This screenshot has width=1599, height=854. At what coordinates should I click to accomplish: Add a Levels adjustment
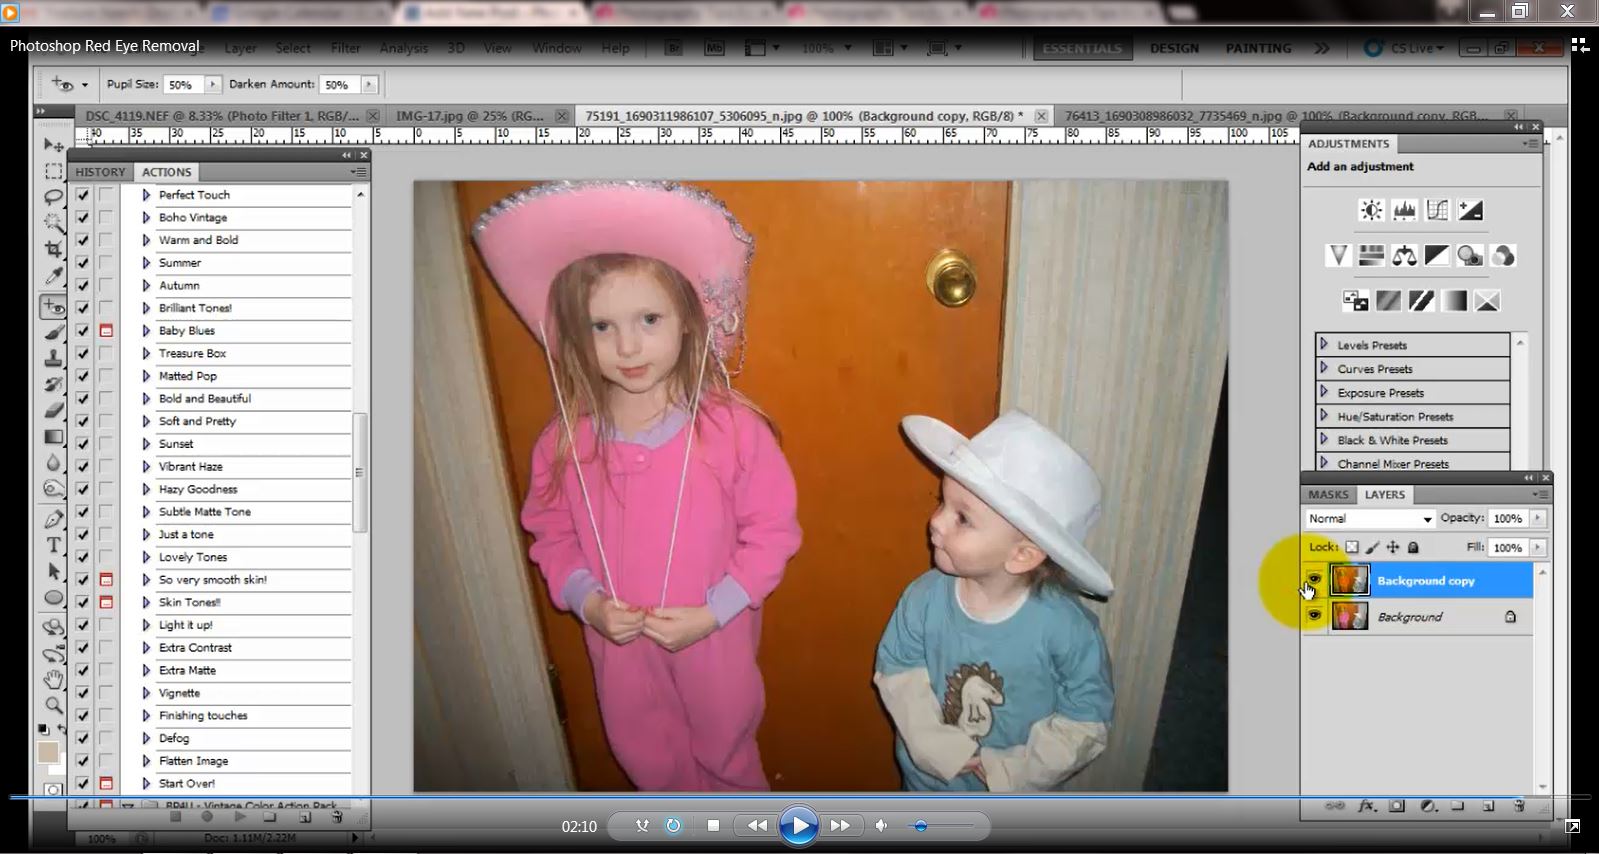click(x=1404, y=210)
